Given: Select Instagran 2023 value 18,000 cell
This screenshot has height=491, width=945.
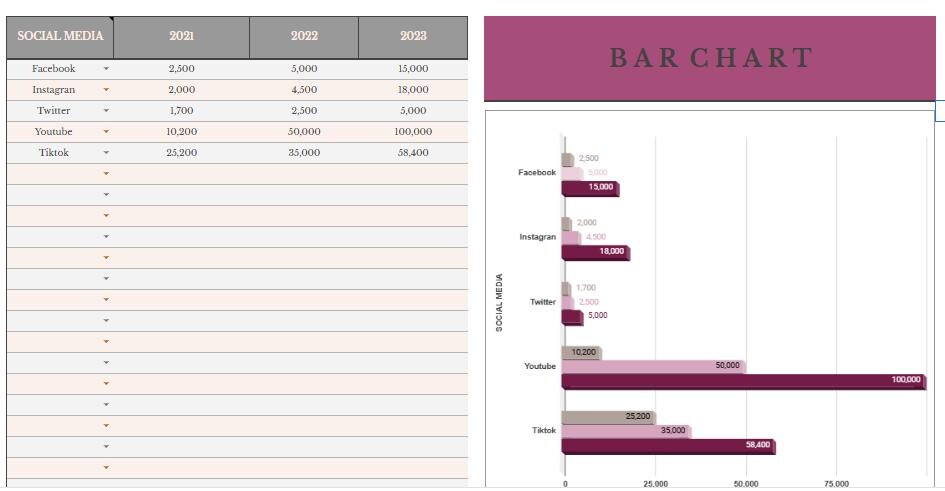Looking at the screenshot, I should click(x=413, y=90).
